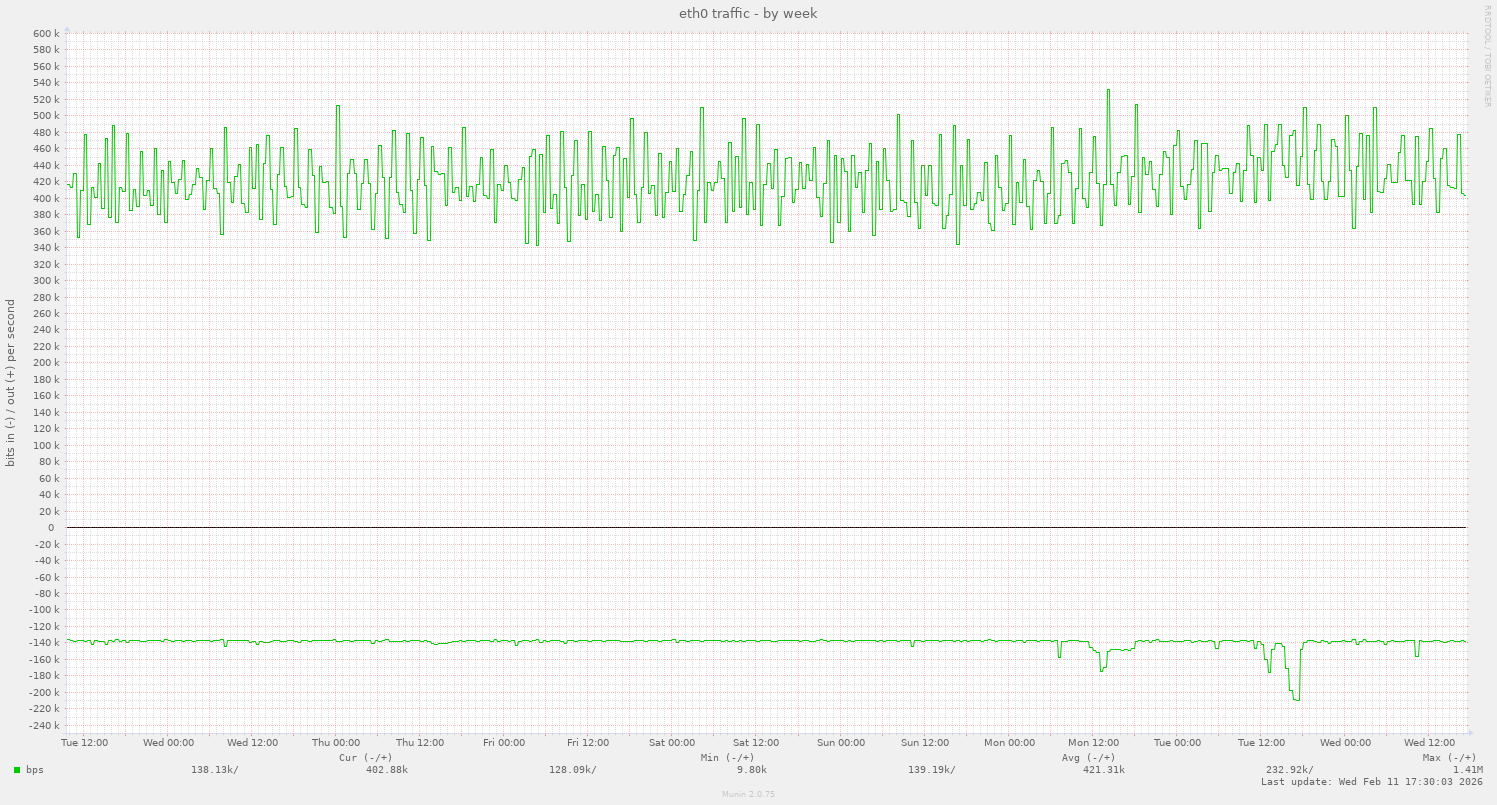This screenshot has height=805, width=1497.
Task: Select the Tue 12:00 axis label
Action: pos(84,742)
